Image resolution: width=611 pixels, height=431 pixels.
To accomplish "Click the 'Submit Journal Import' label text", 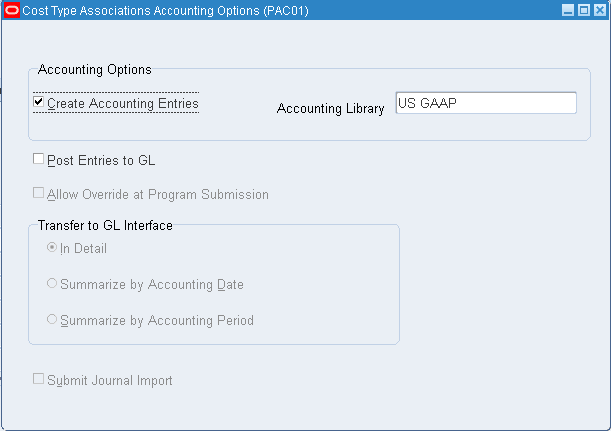I will (110, 381).
